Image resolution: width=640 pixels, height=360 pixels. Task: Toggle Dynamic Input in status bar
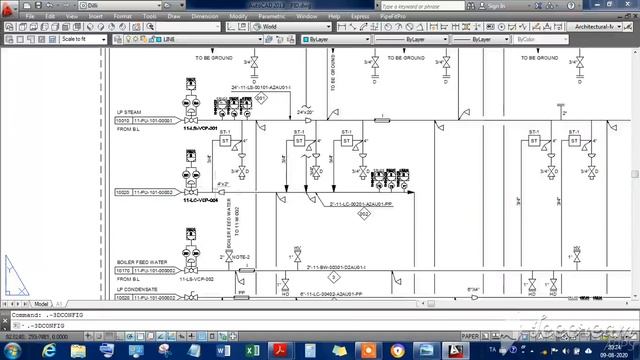pyautogui.click(x=182, y=337)
